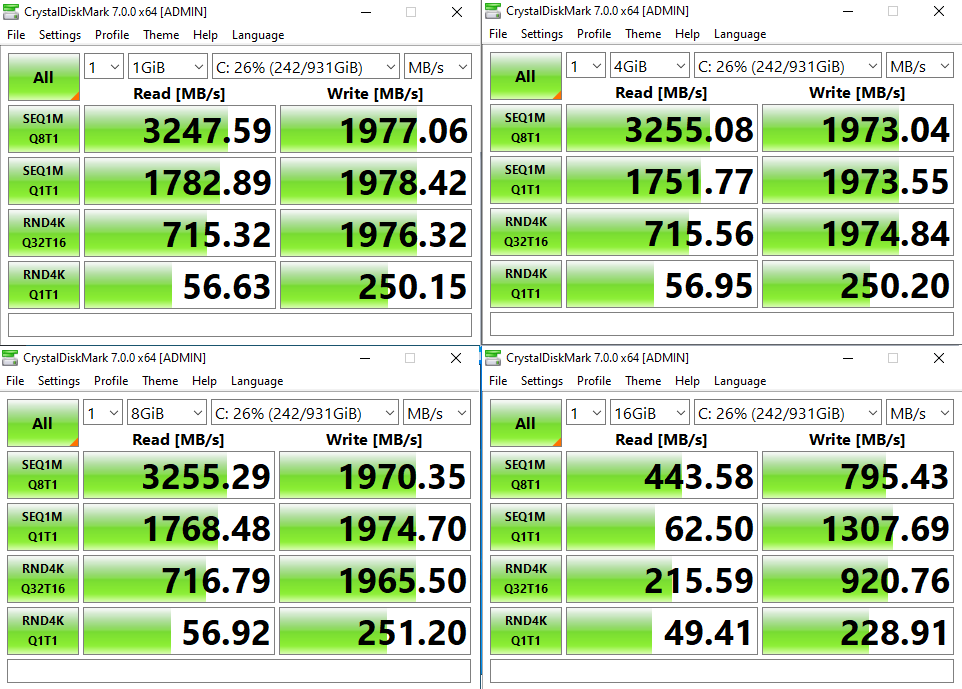This screenshot has width=962, height=689.
Task: Click CrystalDiskMark app icon in 8GiB window
Action: [x=10, y=358]
